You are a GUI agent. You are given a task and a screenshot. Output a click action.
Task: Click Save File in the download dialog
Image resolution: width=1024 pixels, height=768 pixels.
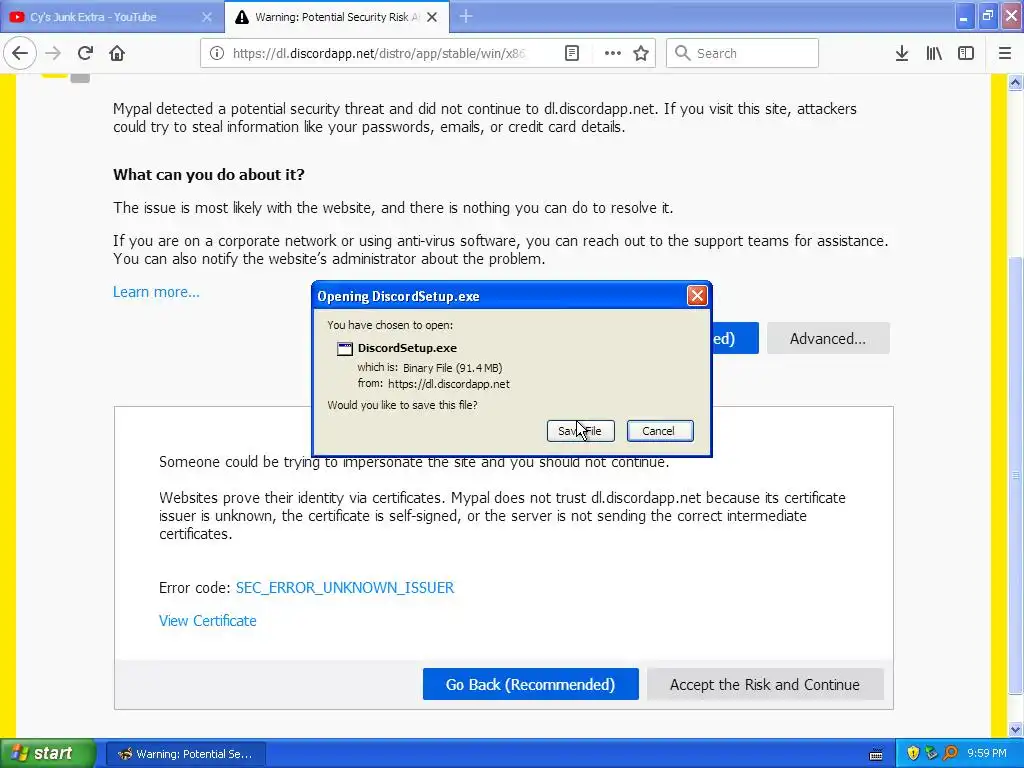tap(581, 431)
